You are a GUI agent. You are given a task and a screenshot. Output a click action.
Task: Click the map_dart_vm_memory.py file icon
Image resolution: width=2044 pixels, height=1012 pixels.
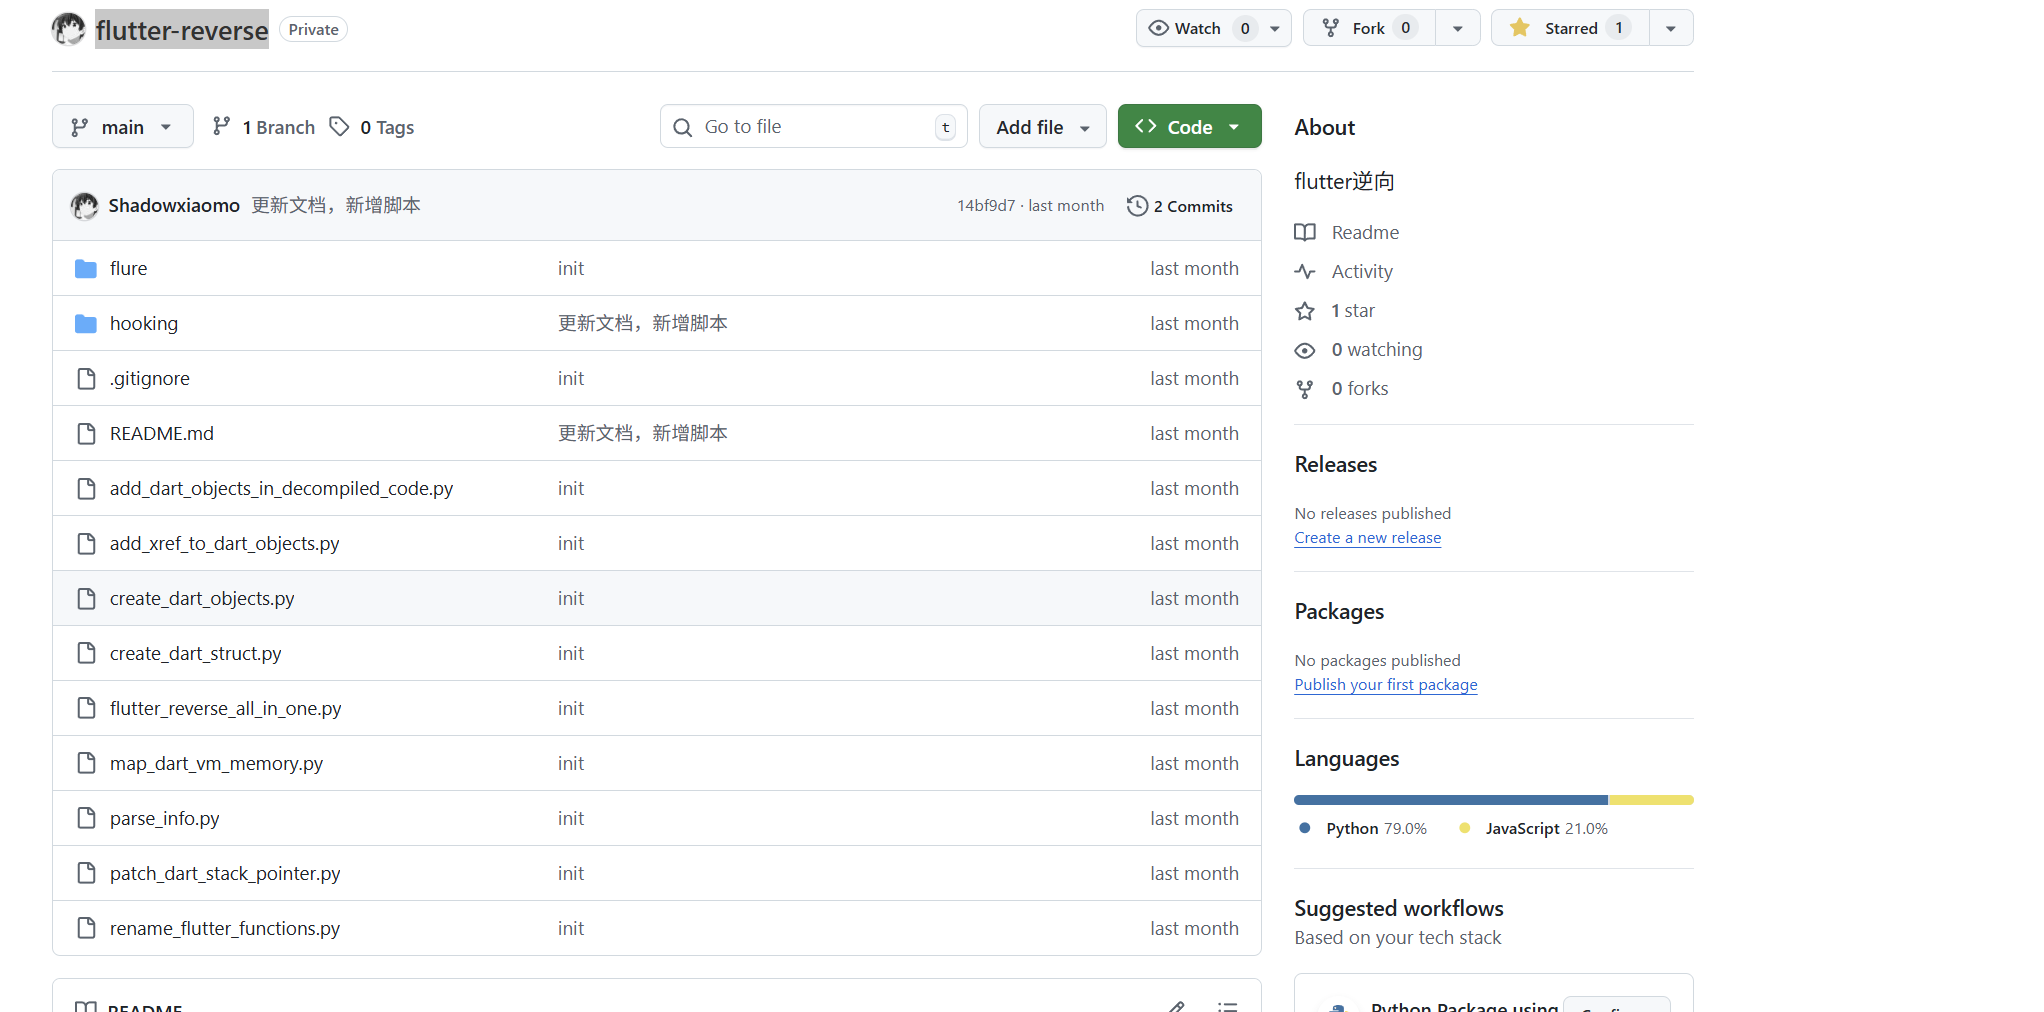coord(87,764)
